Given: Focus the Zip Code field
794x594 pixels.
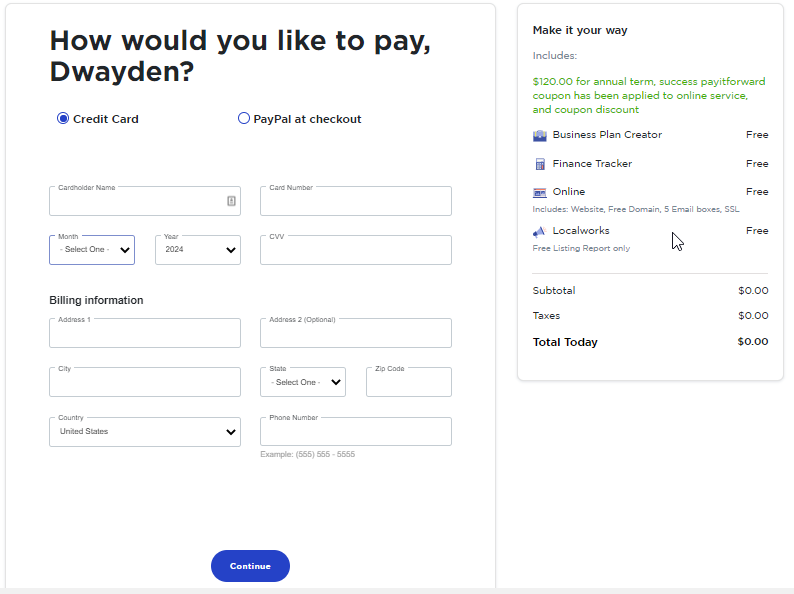Looking at the screenshot, I should click(x=408, y=383).
